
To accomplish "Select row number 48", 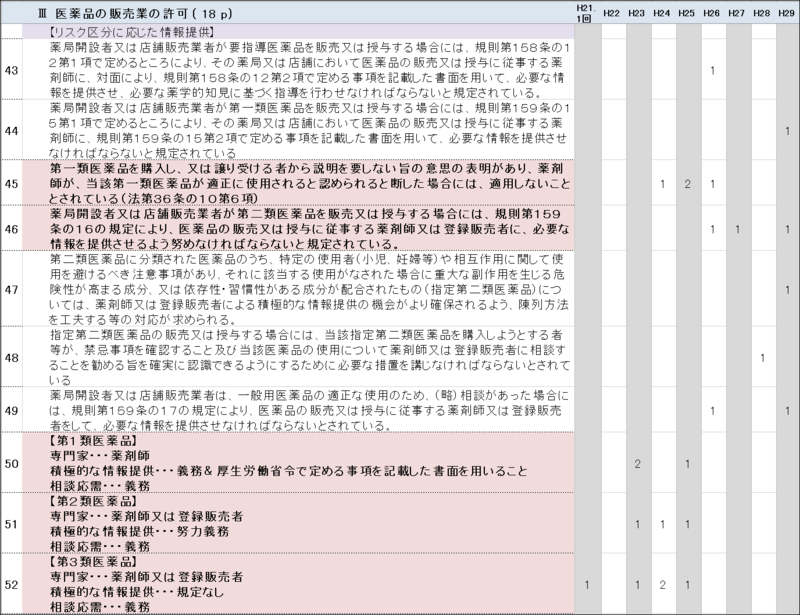I will 11,358.
